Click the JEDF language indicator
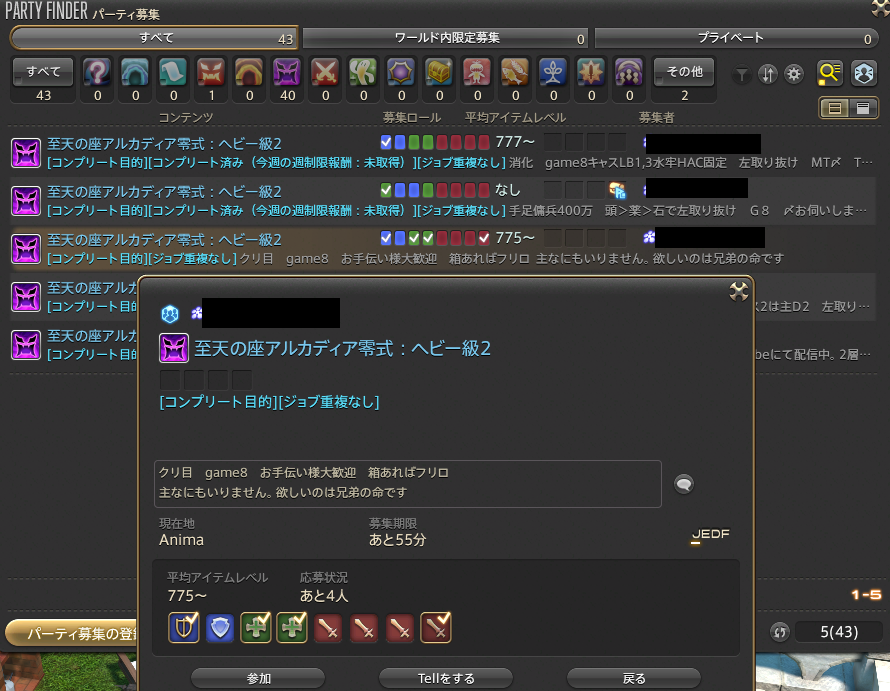 [x=710, y=534]
